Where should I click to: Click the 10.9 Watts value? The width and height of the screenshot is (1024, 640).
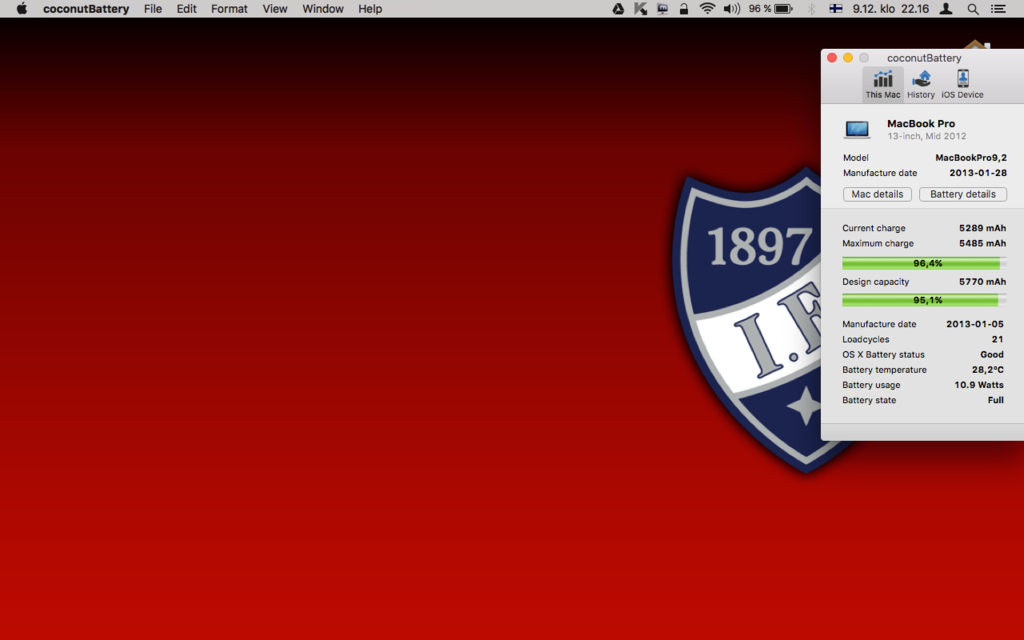click(979, 385)
